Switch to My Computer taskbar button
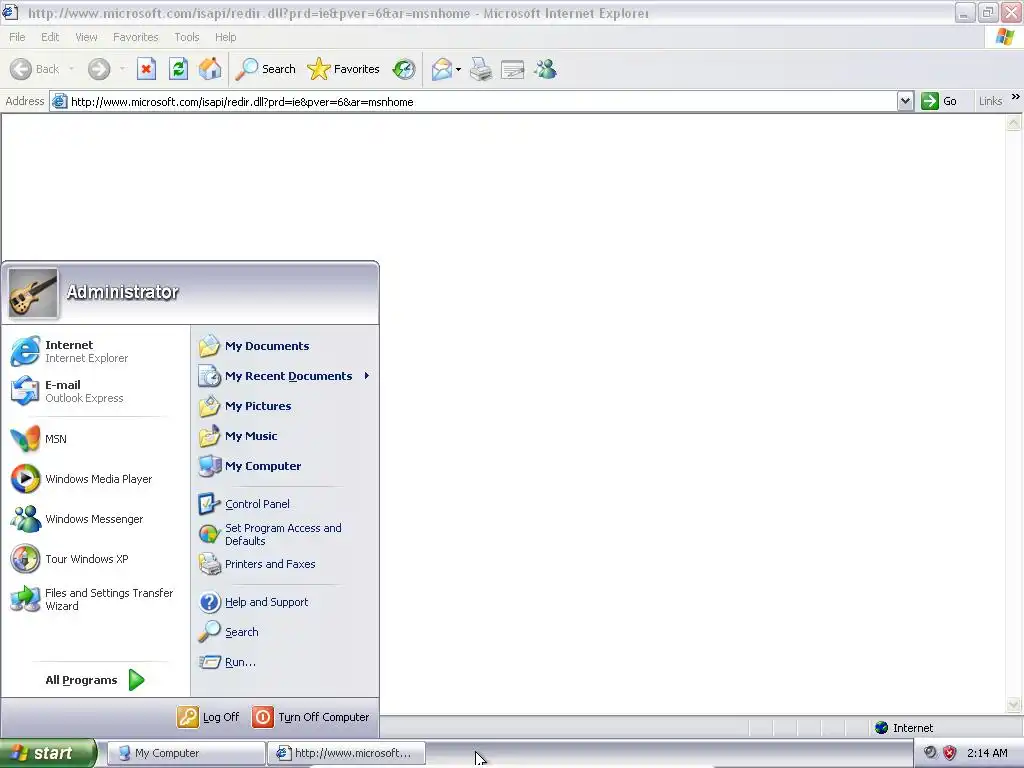 (185, 753)
